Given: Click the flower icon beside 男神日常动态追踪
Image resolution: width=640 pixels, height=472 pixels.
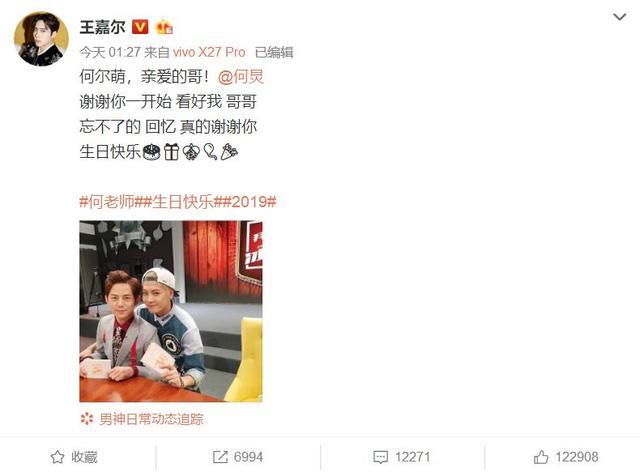Looking at the screenshot, I should pyautogui.click(x=87, y=419).
